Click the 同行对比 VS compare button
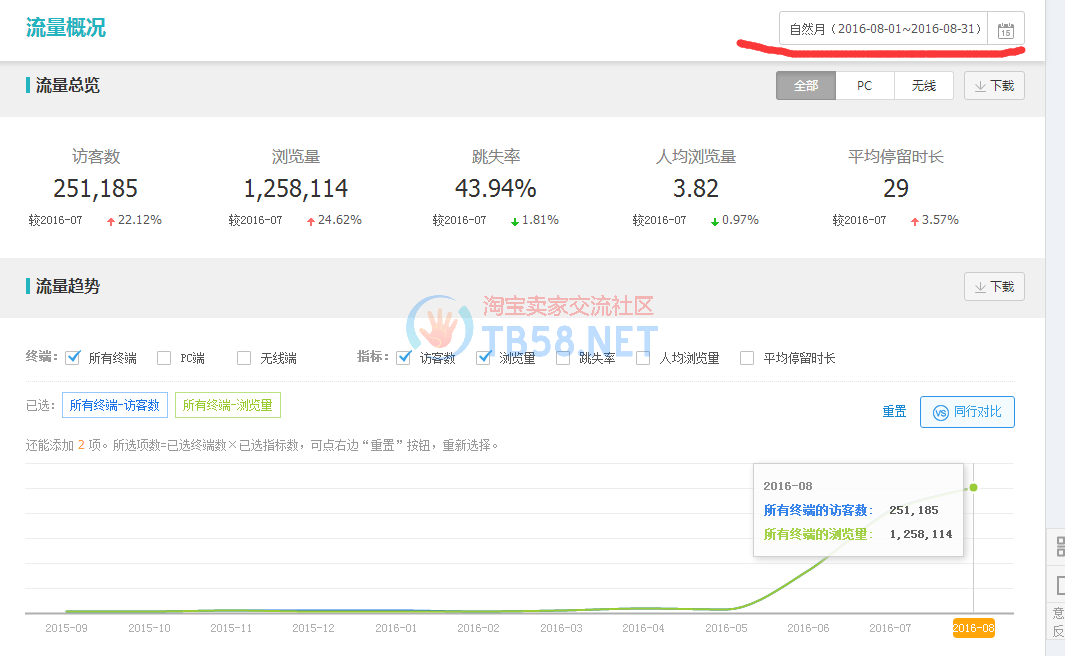 [966, 412]
